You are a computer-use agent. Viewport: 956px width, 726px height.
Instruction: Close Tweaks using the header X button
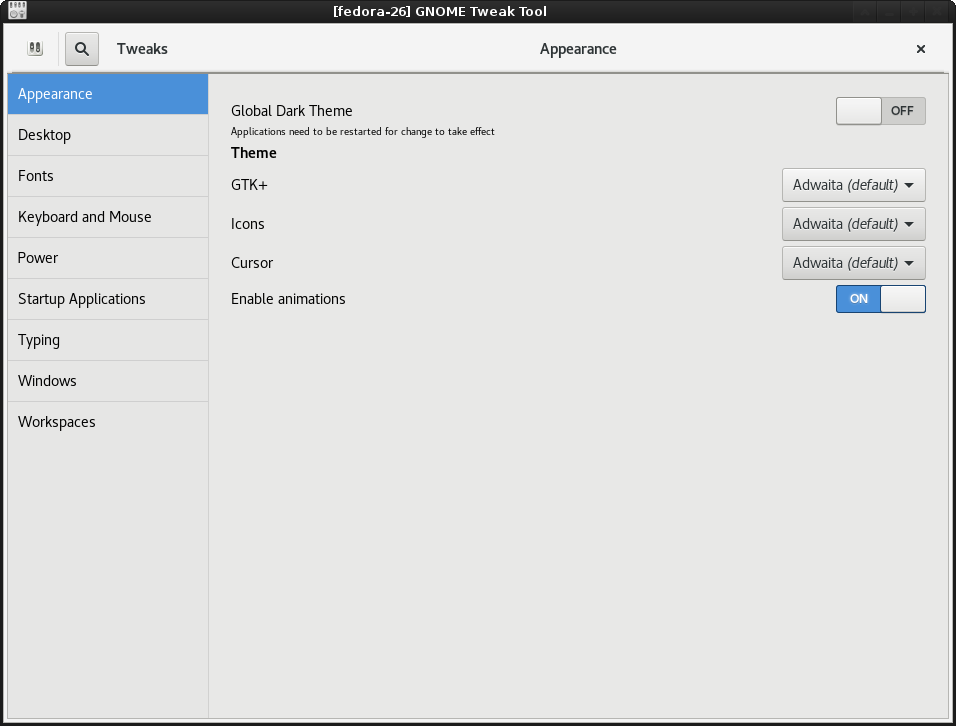coord(921,49)
